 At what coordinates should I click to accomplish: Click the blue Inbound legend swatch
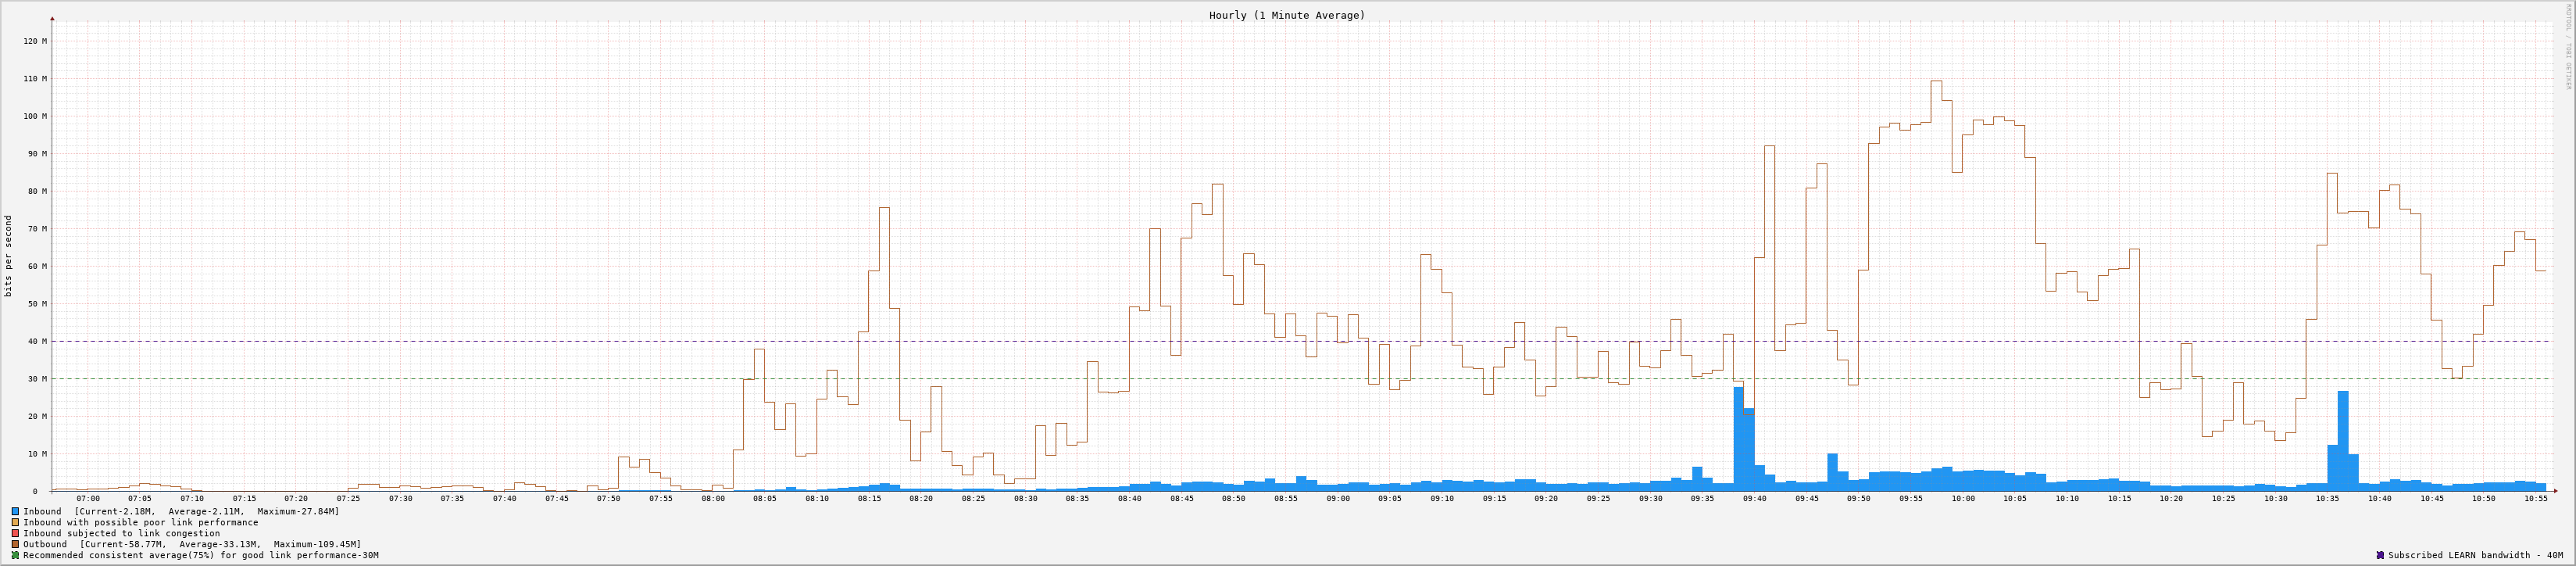[x=15, y=511]
